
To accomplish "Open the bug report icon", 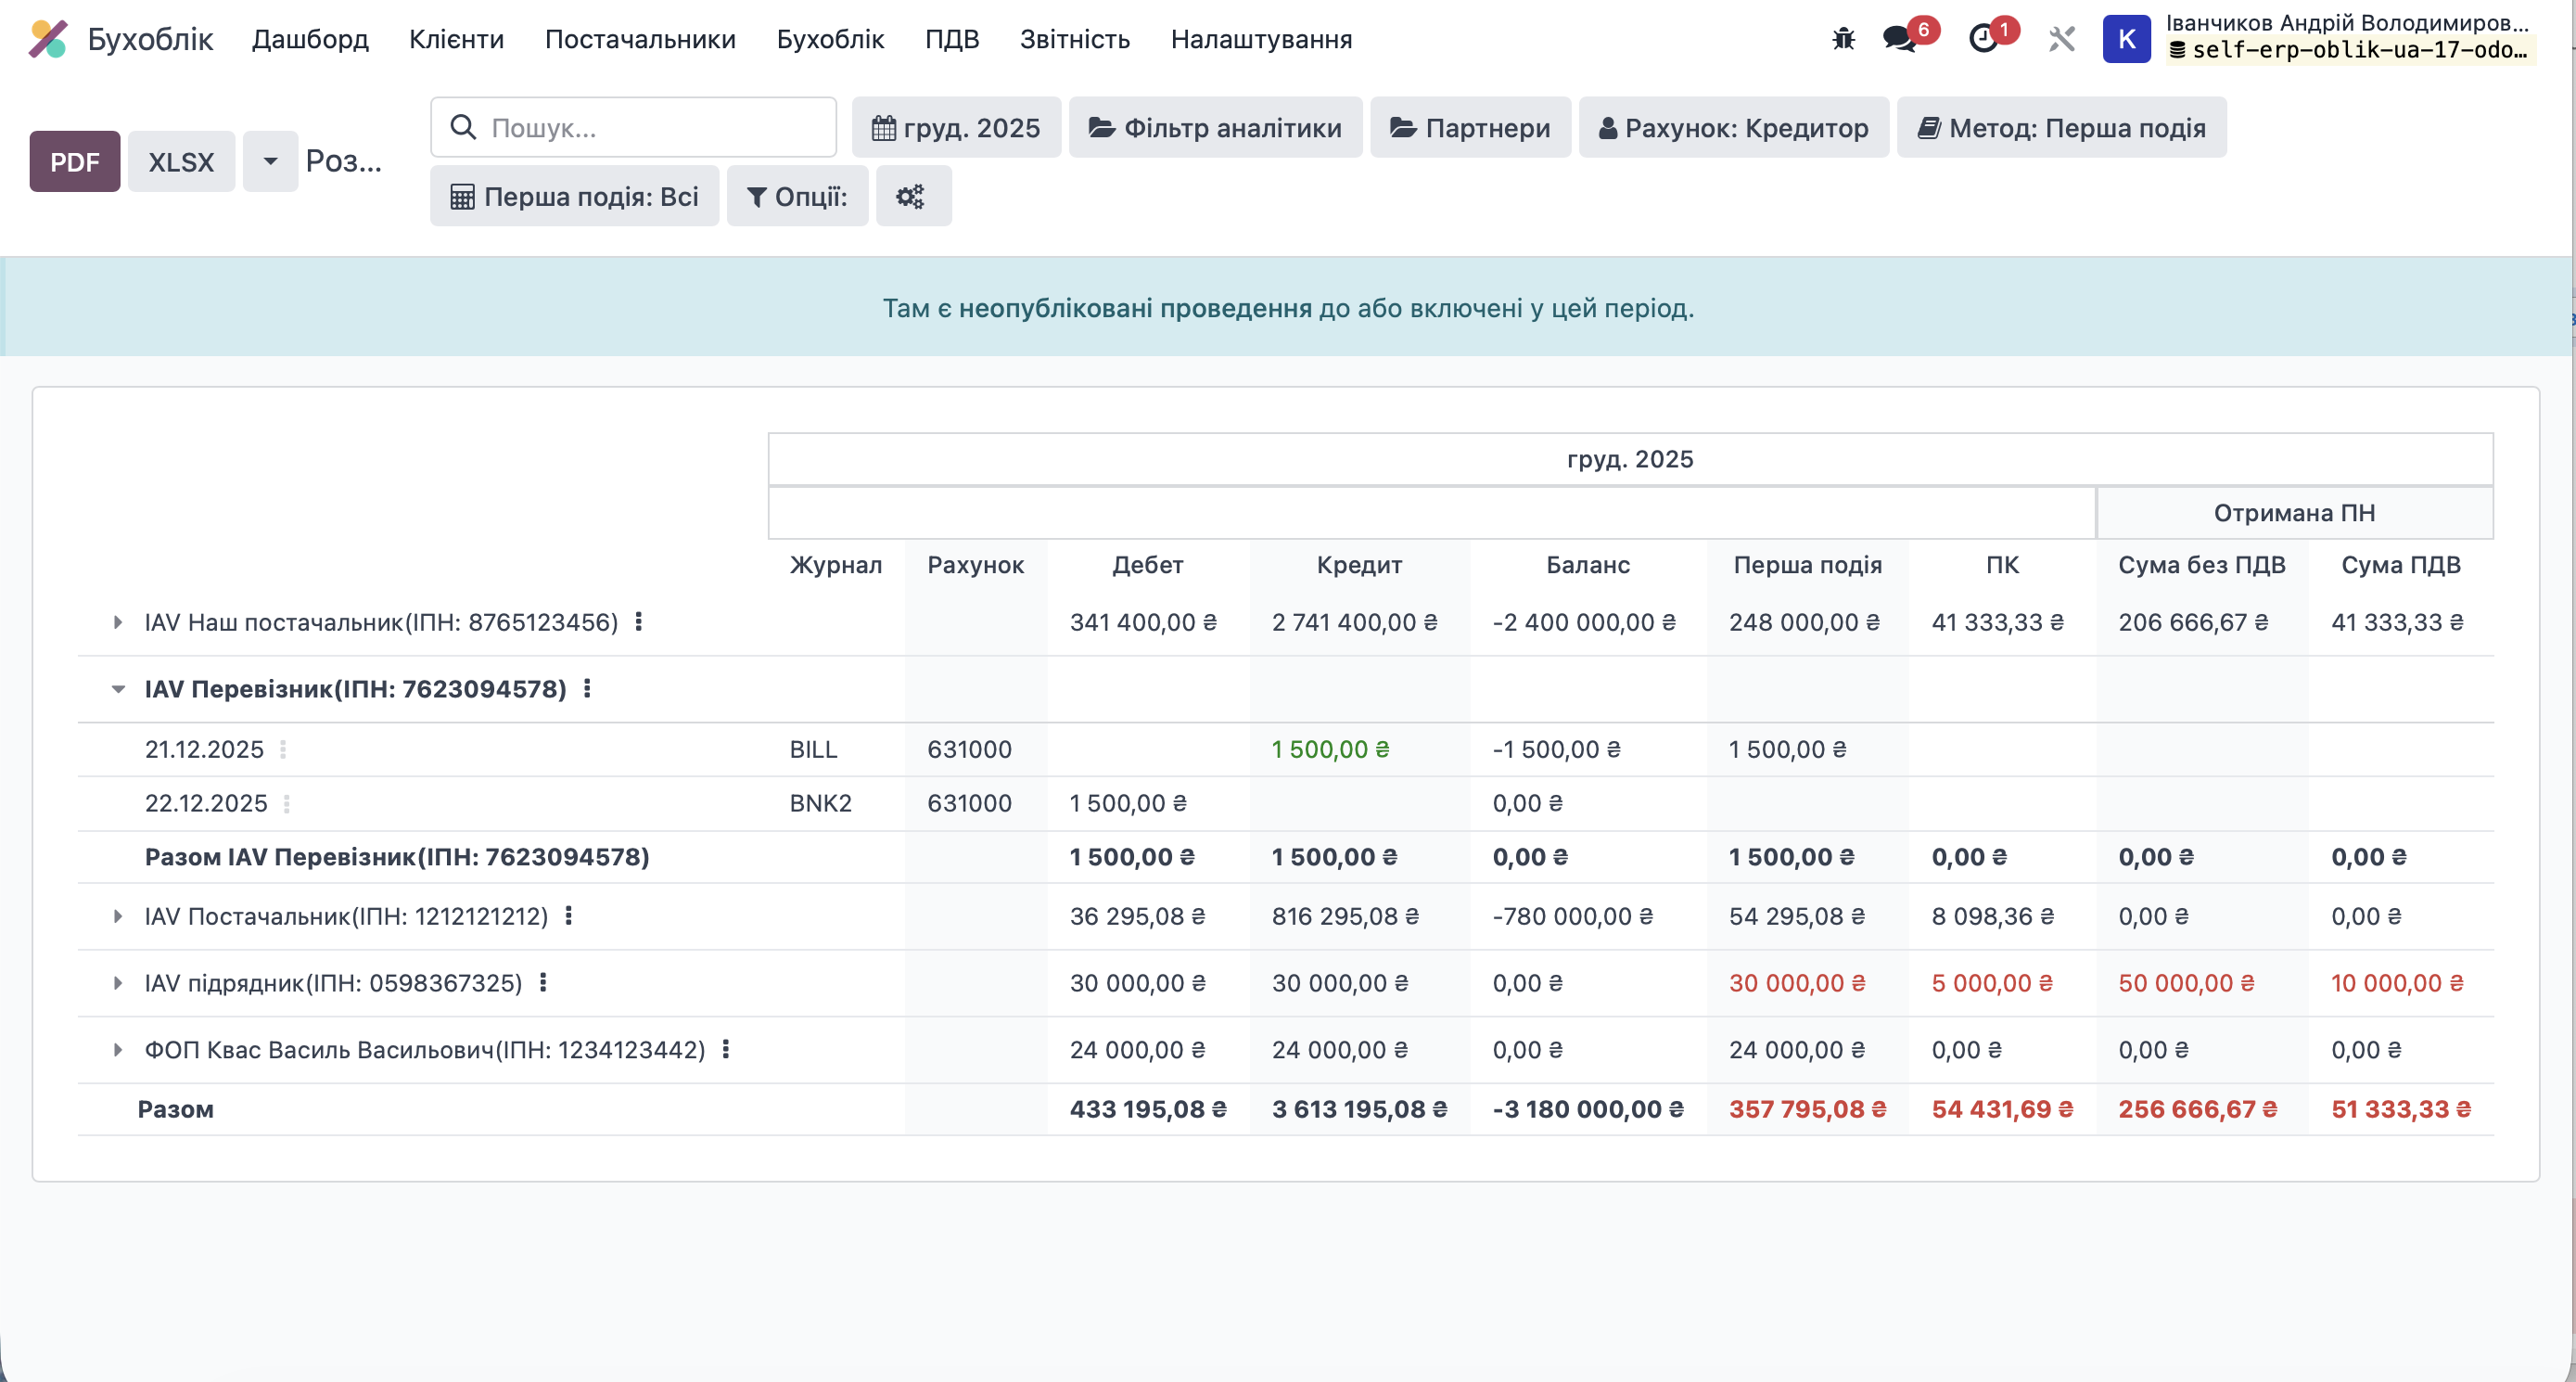I will (x=1843, y=38).
